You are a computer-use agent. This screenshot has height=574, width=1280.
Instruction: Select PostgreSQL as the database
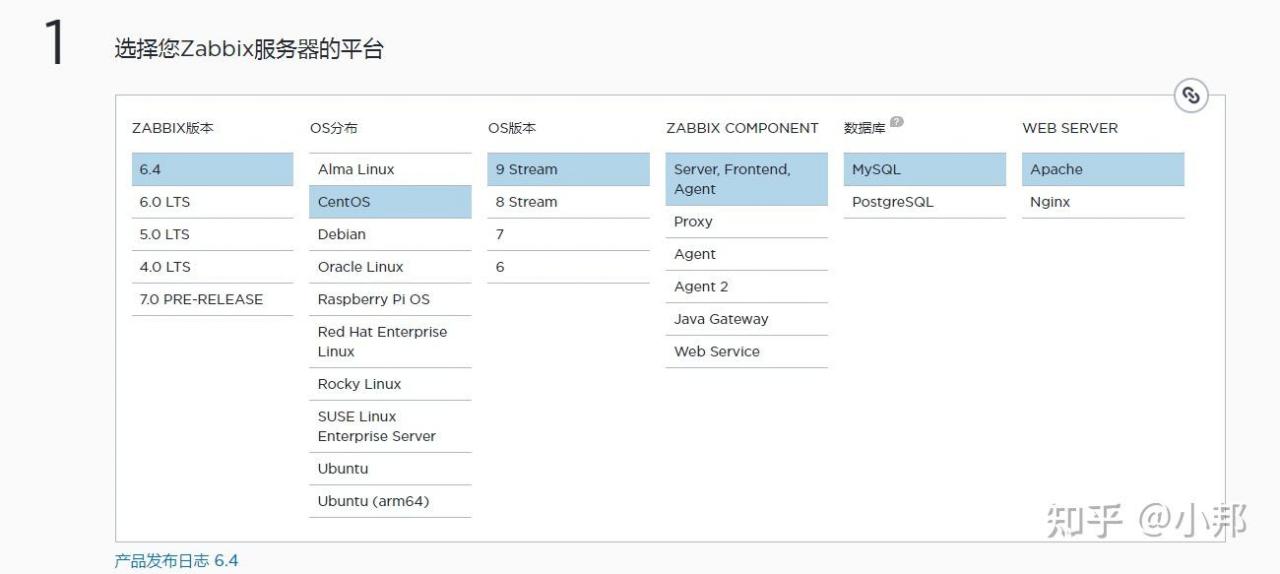tap(925, 202)
